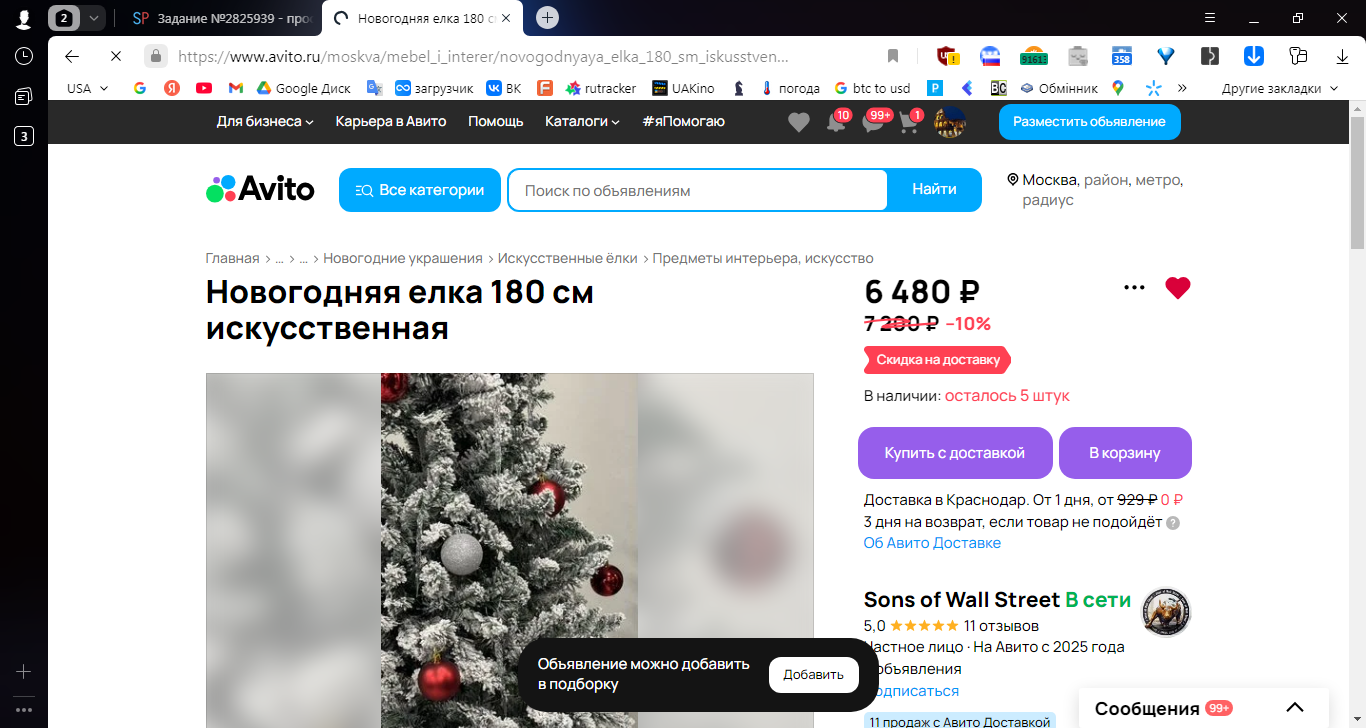The image size is (1366, 728).
Task: Open the Sons of Wall Street seller avatar
Action: 1166,612
